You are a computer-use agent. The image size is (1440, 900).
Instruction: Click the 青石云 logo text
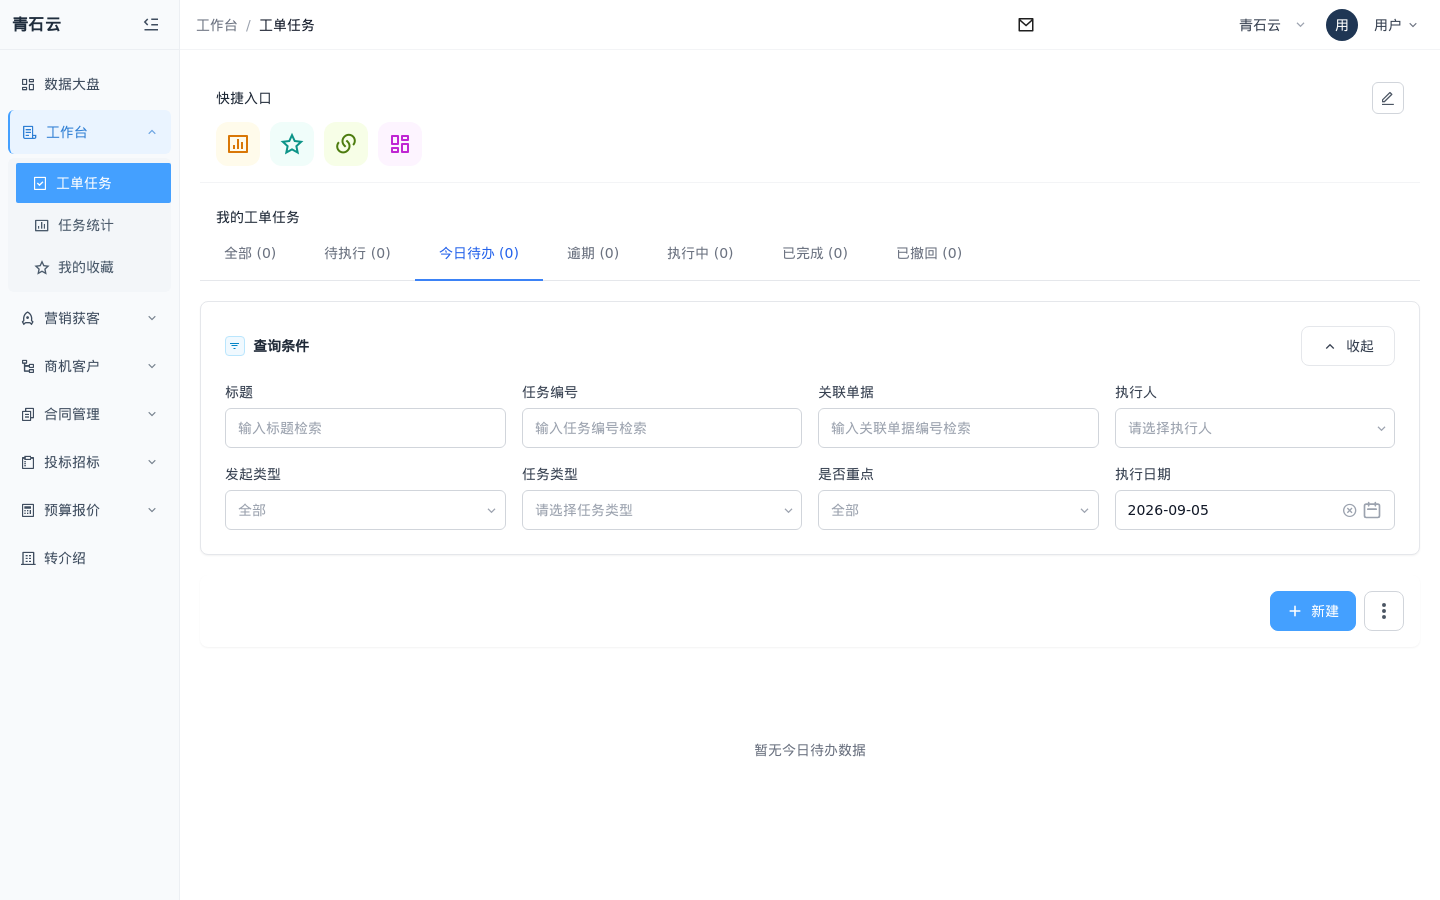point(37,24)
